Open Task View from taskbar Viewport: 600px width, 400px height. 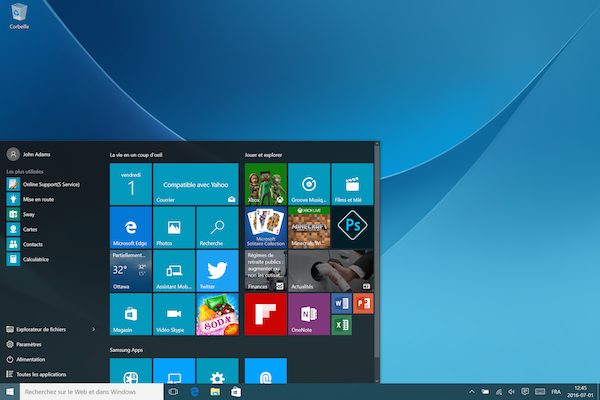[173, 392]
